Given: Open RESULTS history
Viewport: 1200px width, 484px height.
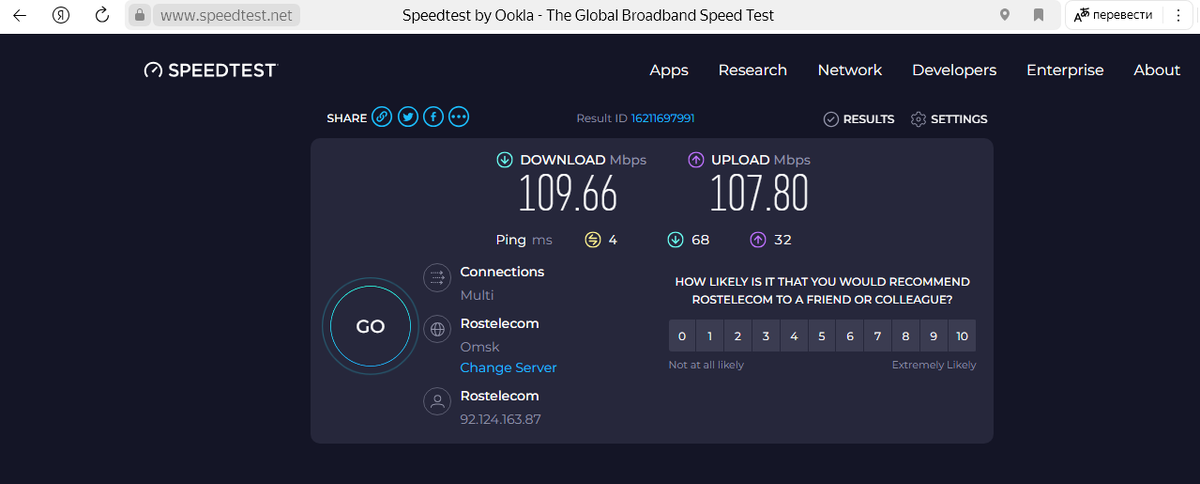Looking at the screenshot, I should click(859, 119).
